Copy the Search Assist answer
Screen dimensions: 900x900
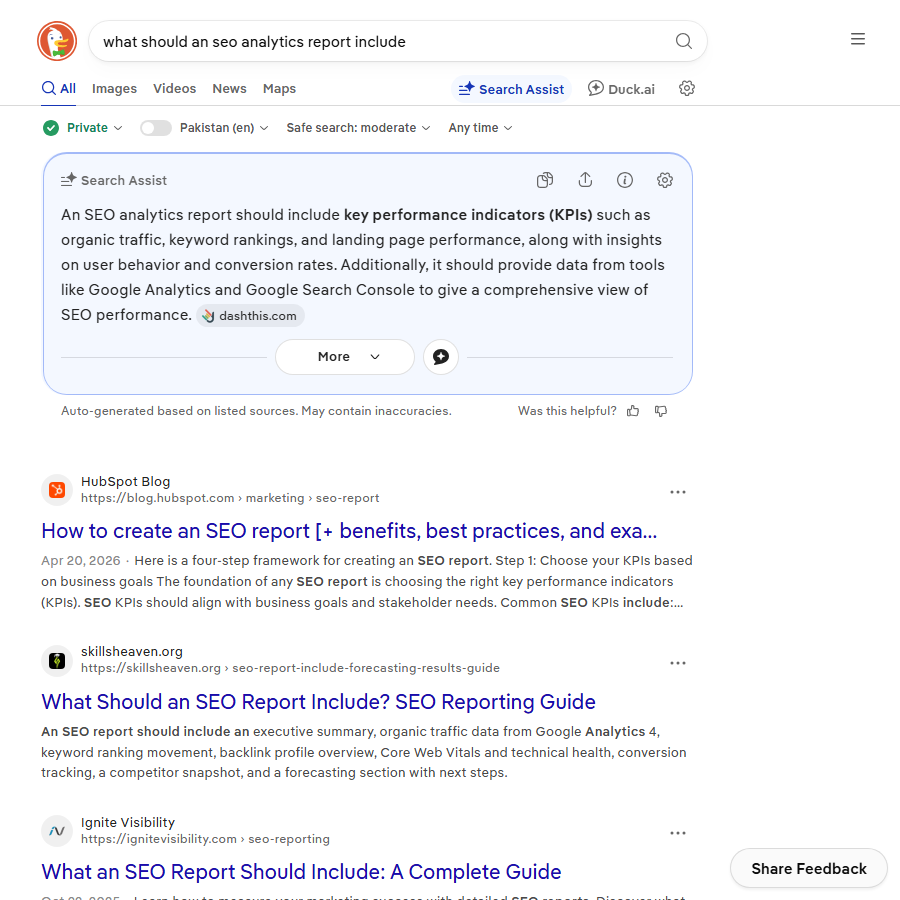(x=545, y=180)
